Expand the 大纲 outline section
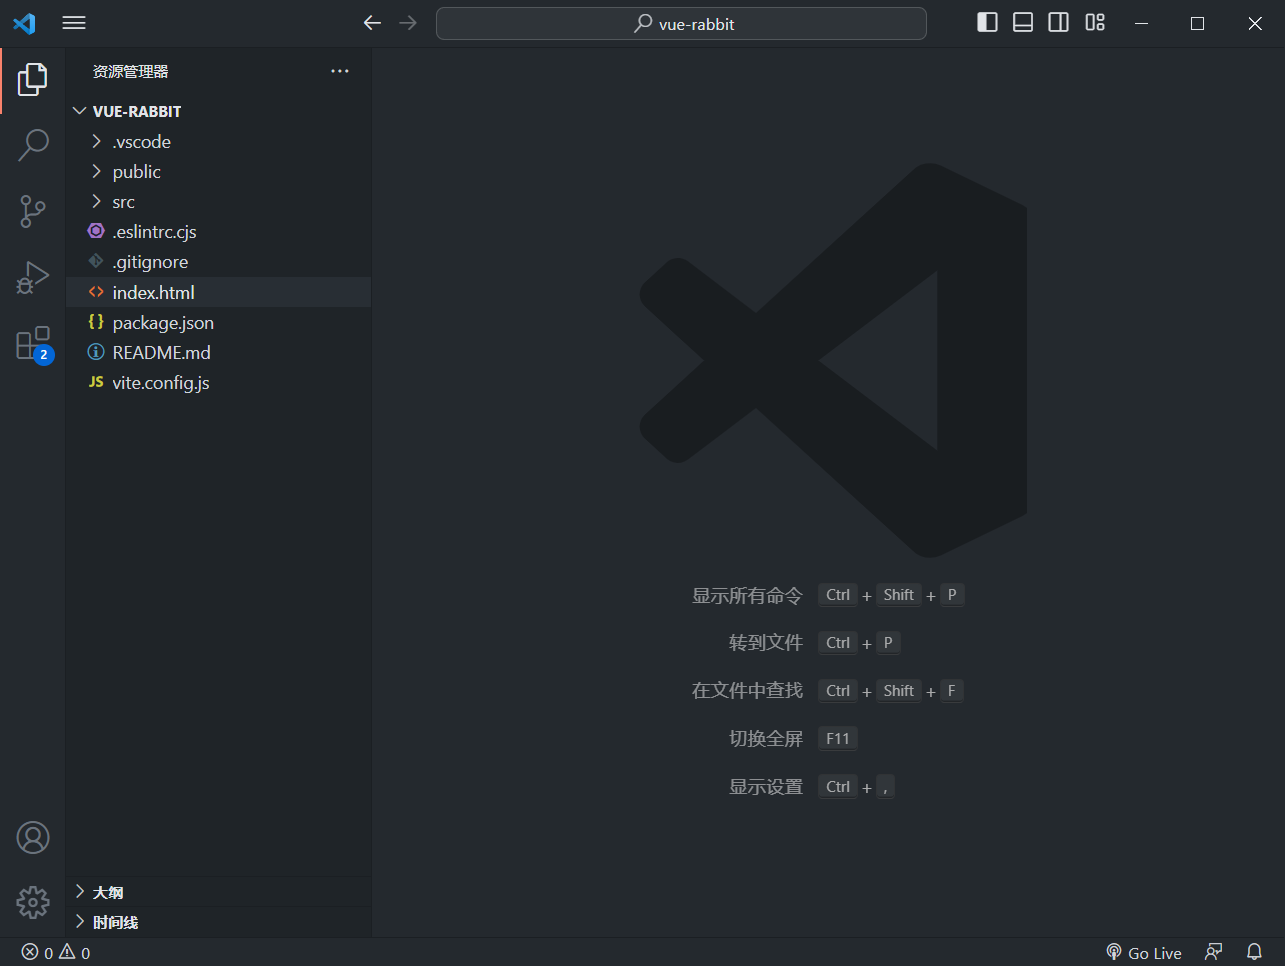The image size is (1285, 966). click(218, 892)
